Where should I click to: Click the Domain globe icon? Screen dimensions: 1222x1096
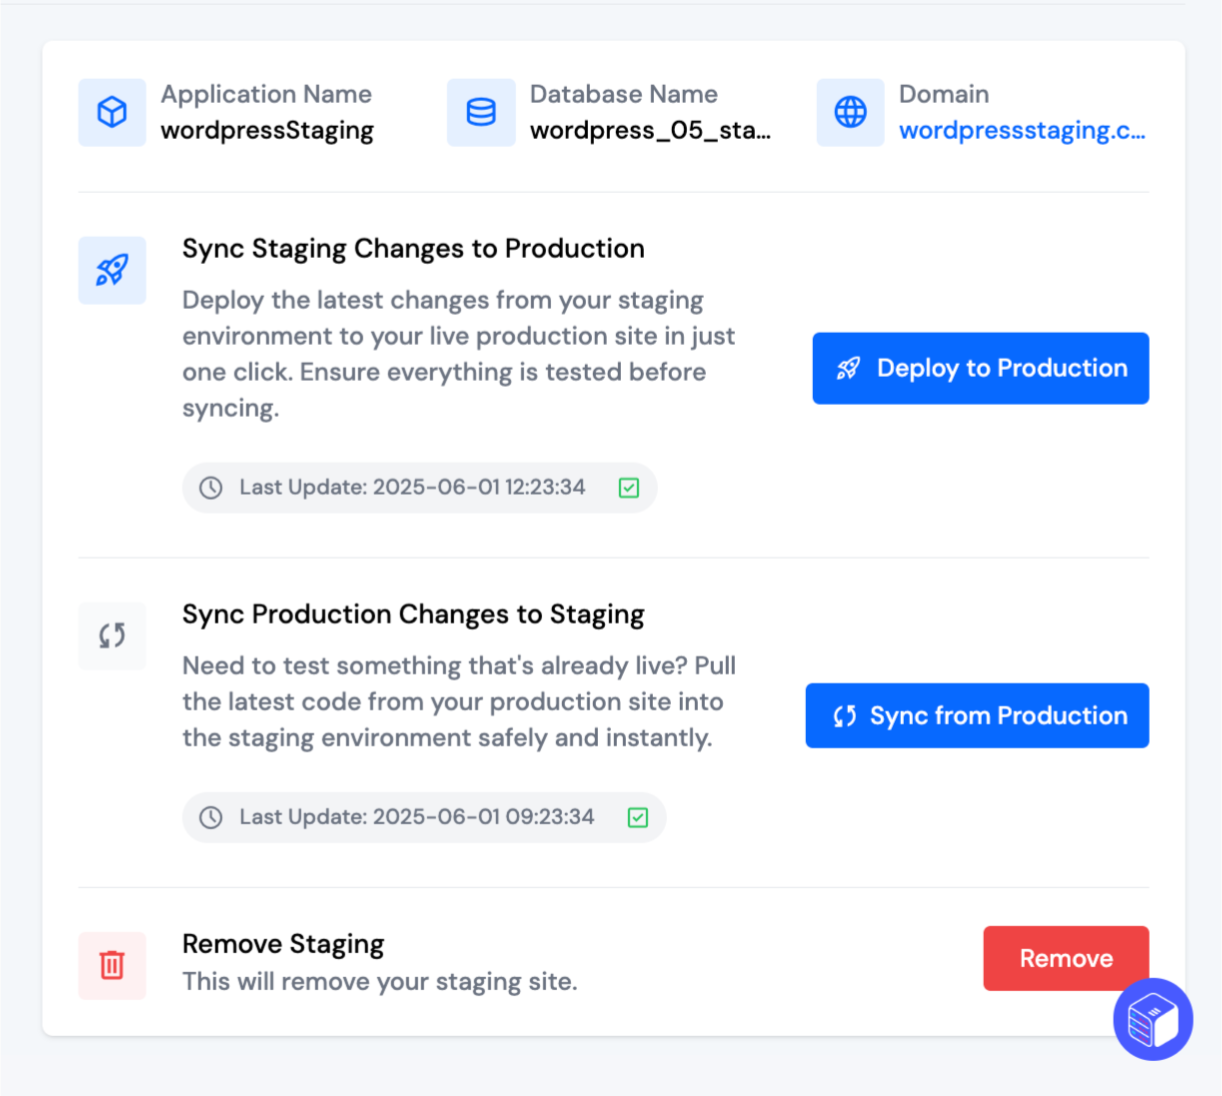[850, 112]
